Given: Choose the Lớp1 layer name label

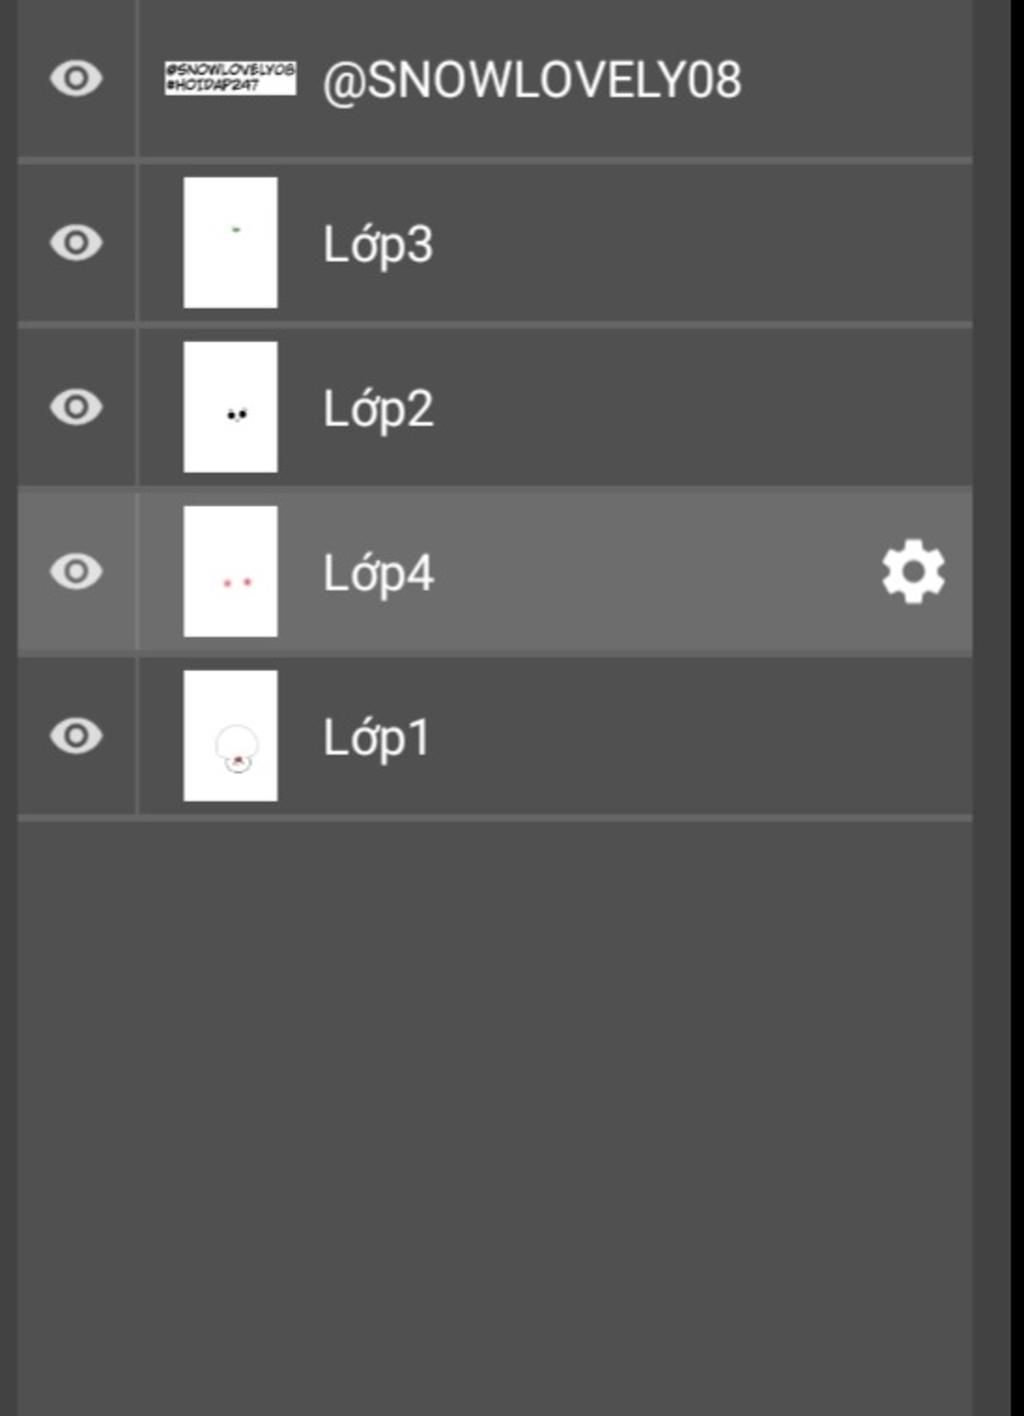Looking at the screenshot, I should pos(376,739).
